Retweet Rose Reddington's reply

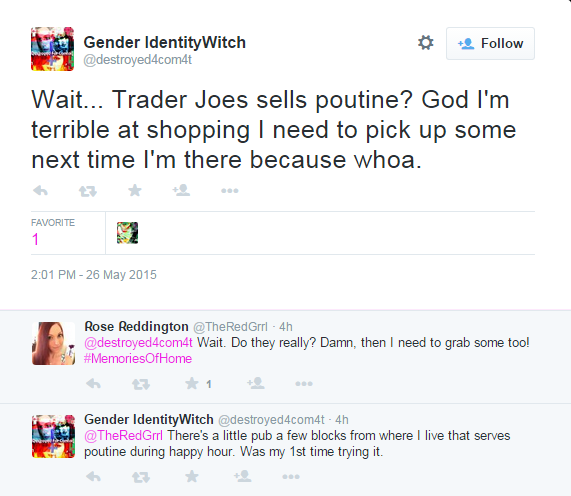pyautogui.click(x=141, y=384)
